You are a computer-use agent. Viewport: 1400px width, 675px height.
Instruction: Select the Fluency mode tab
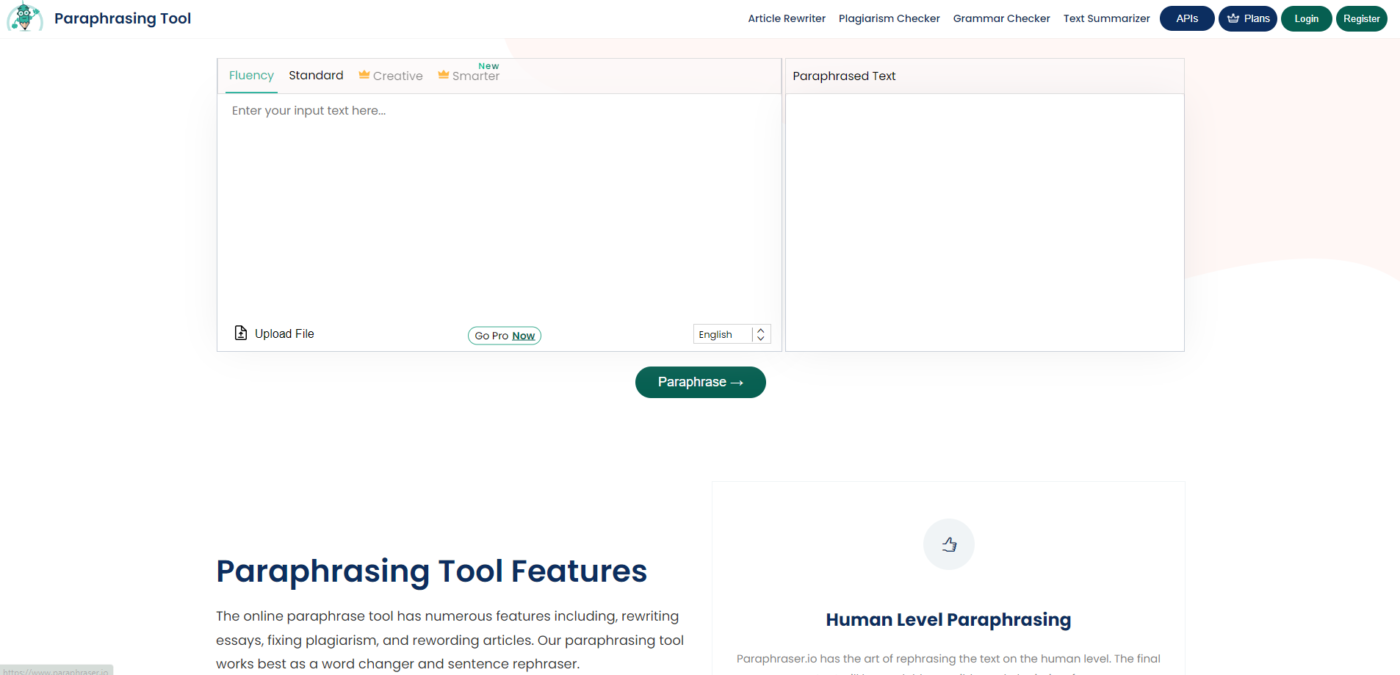pos(251,75)
